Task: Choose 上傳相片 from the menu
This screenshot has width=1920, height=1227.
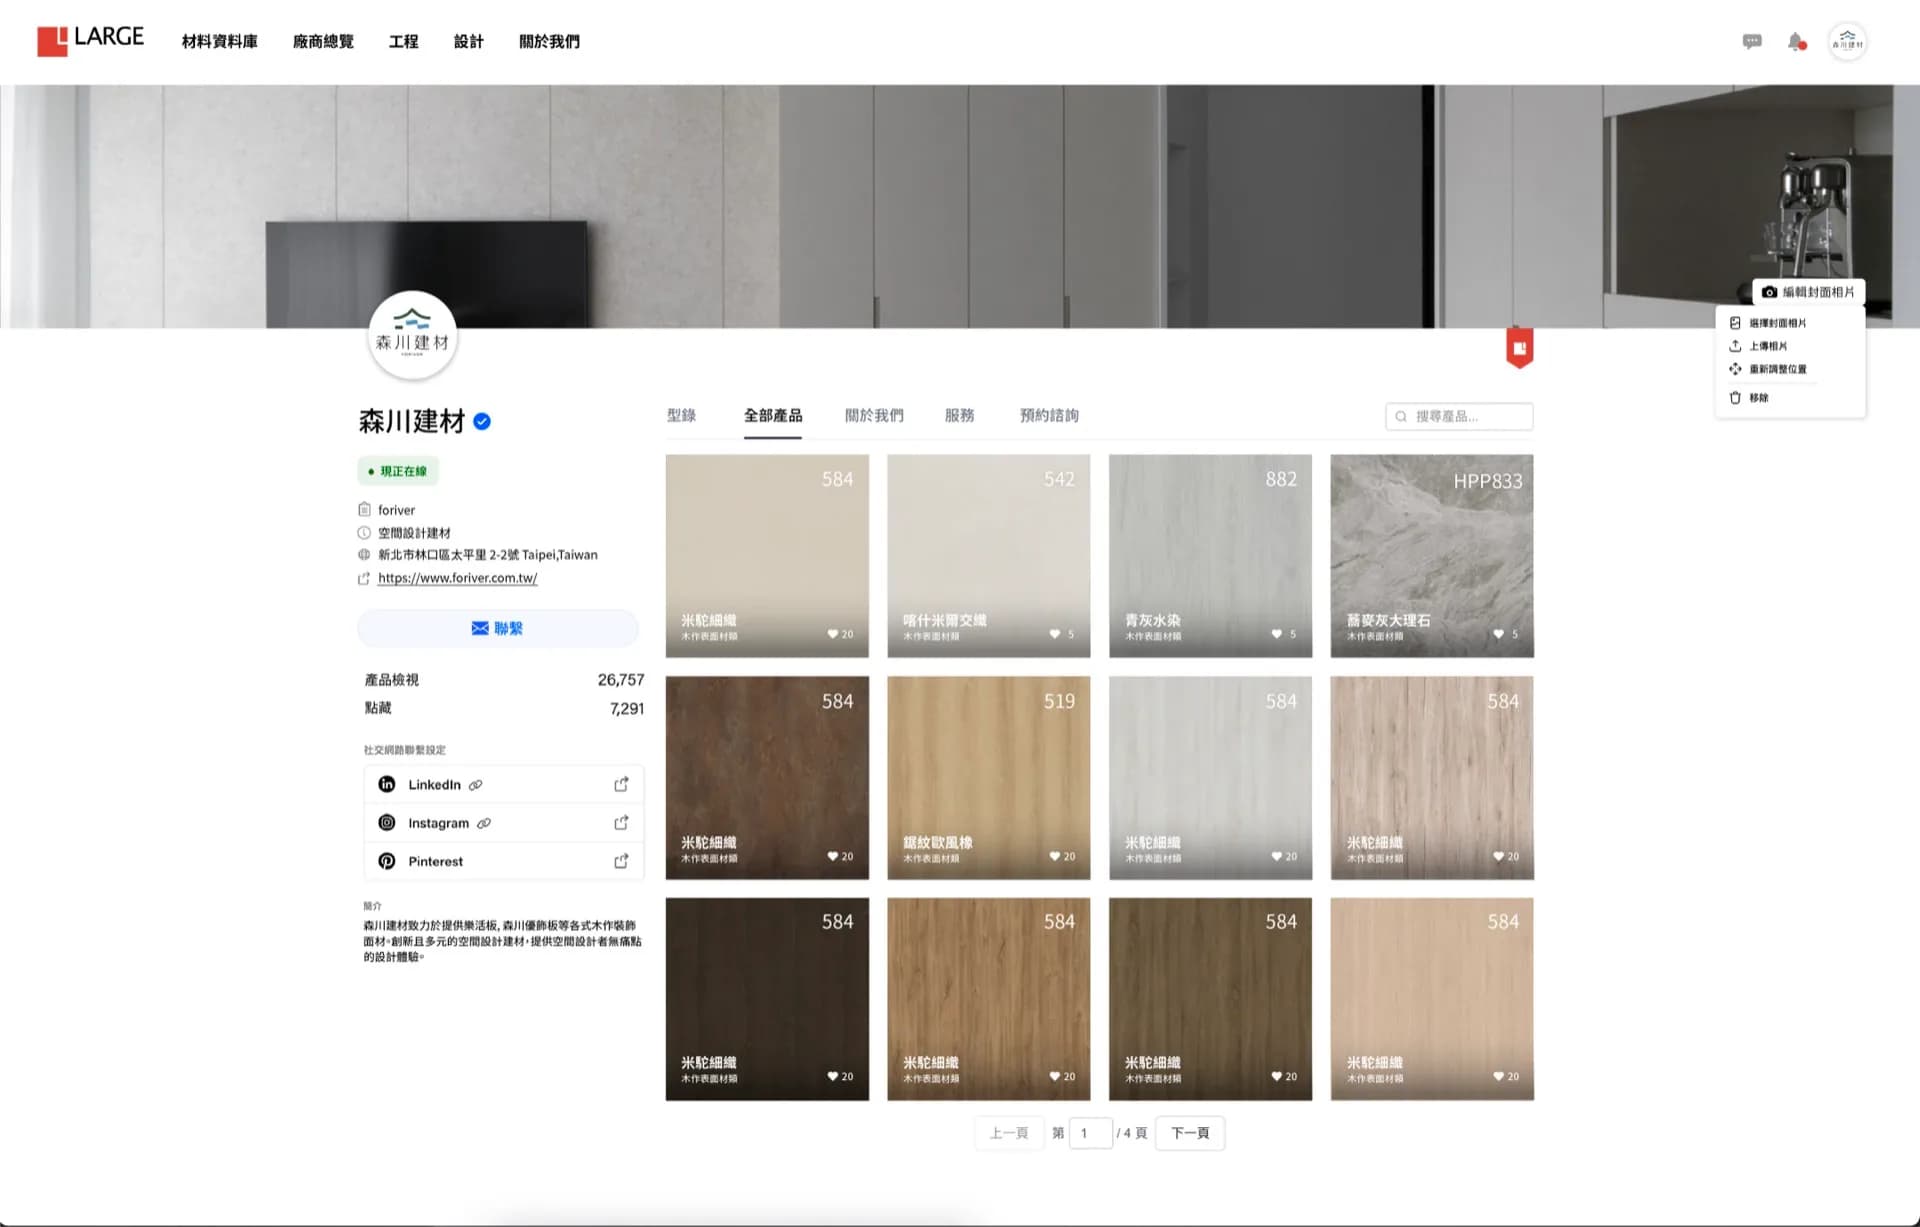Action: tap(1758, 346)
